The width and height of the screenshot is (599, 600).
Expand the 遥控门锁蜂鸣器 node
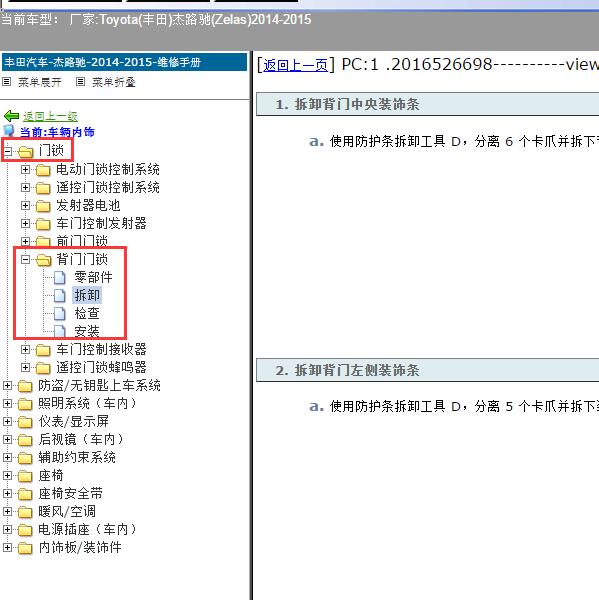(x=25, y=367)
